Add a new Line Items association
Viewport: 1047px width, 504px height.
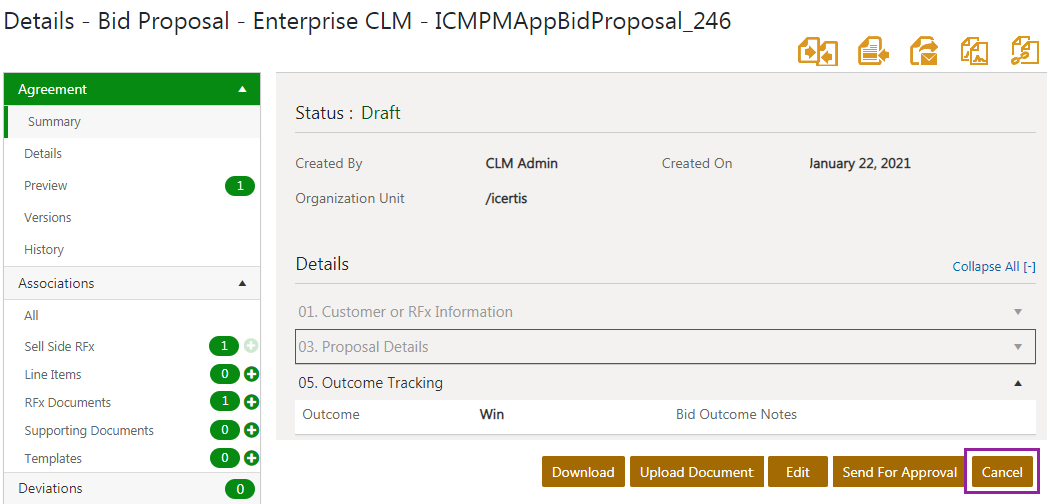pos(252,375)
